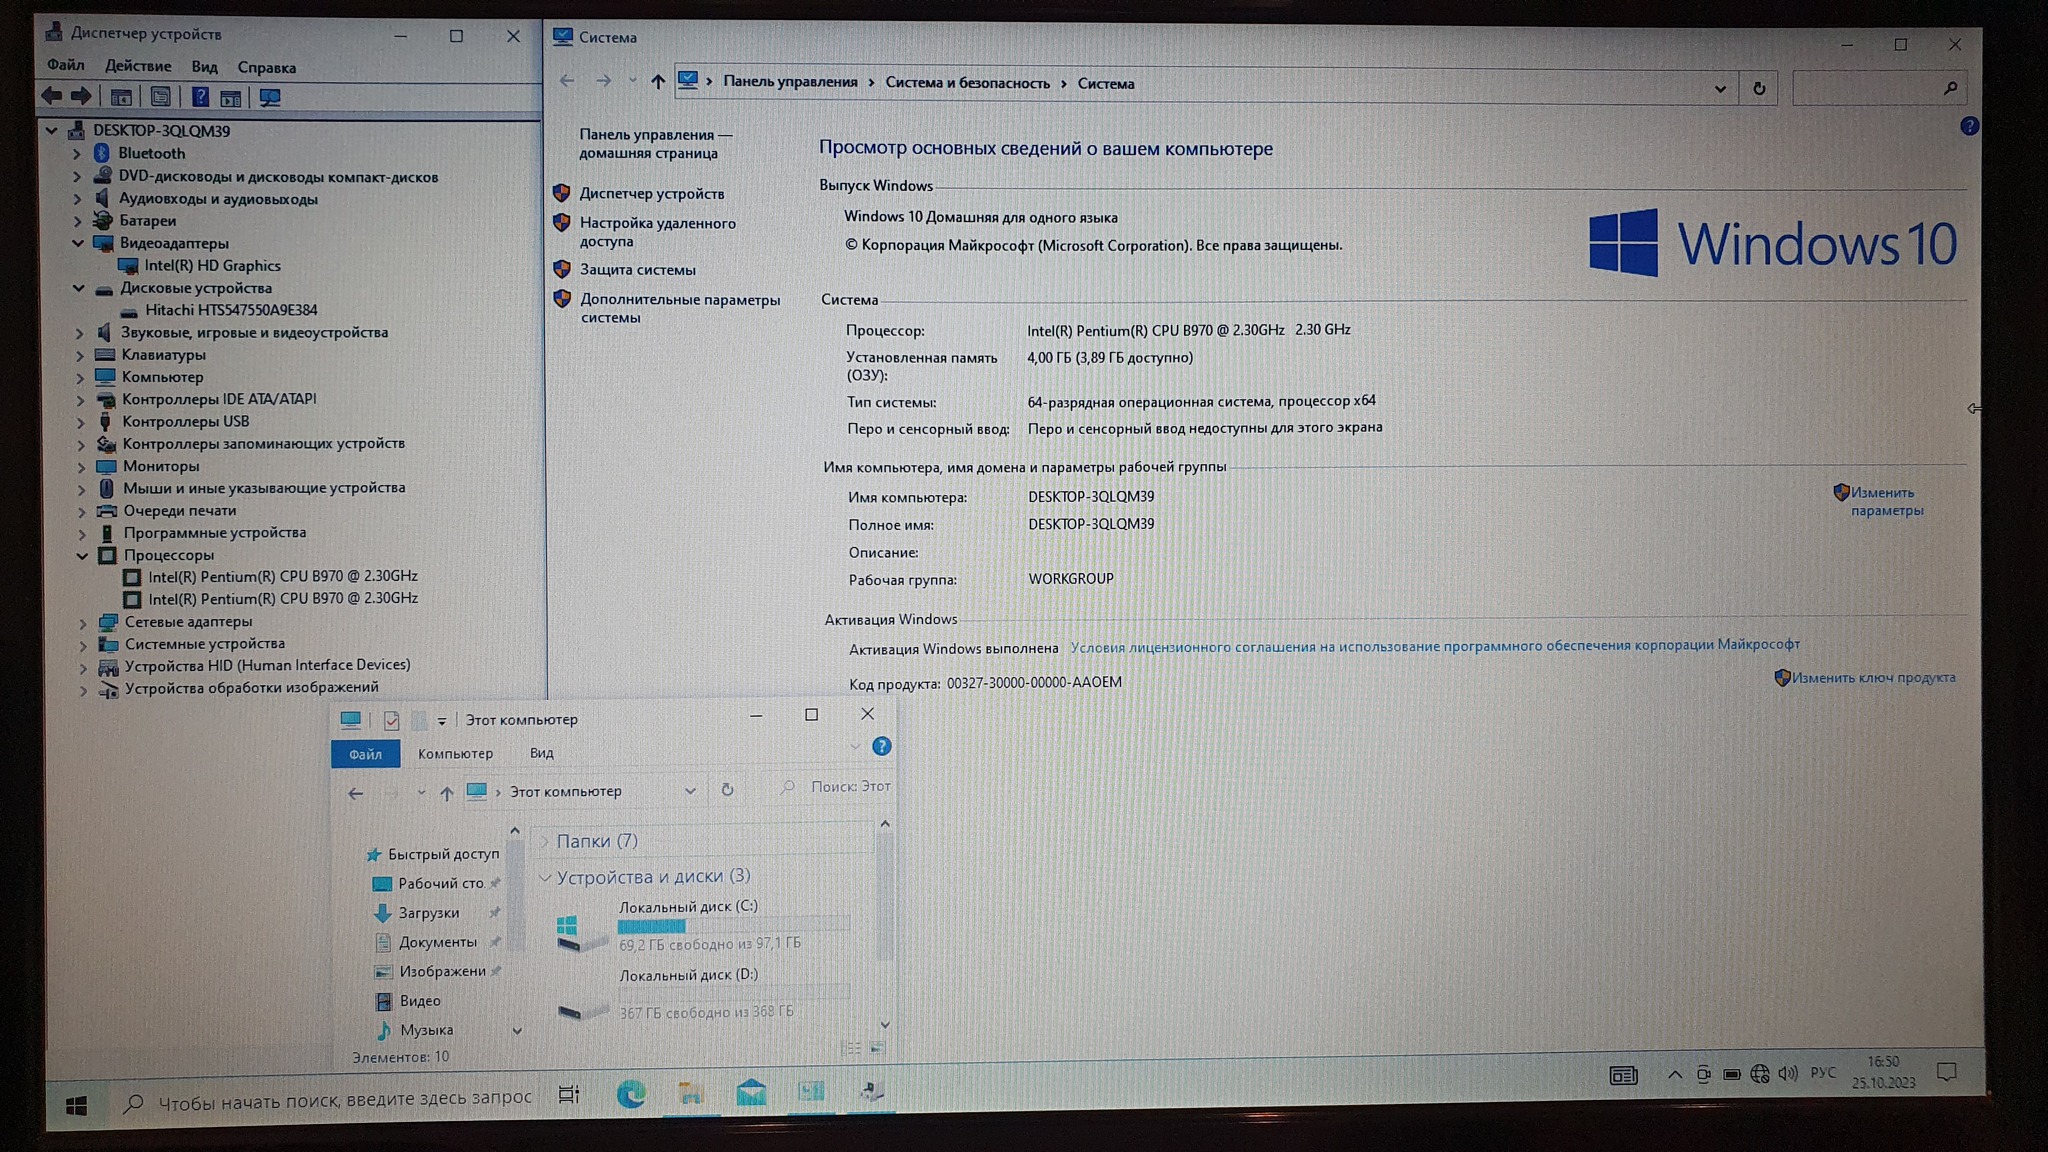2048x1152 pixels.
Task: Click the volume icon in system tray
Action: point(1788,1073)
